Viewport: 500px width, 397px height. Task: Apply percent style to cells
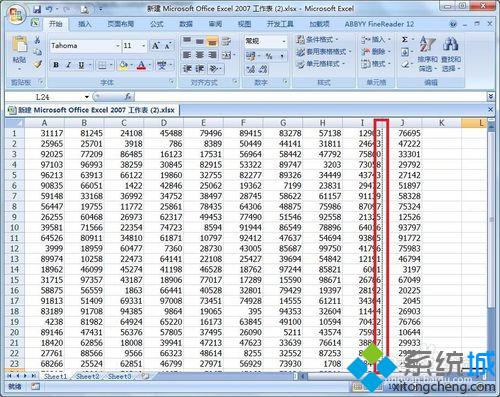coord(269,56)
